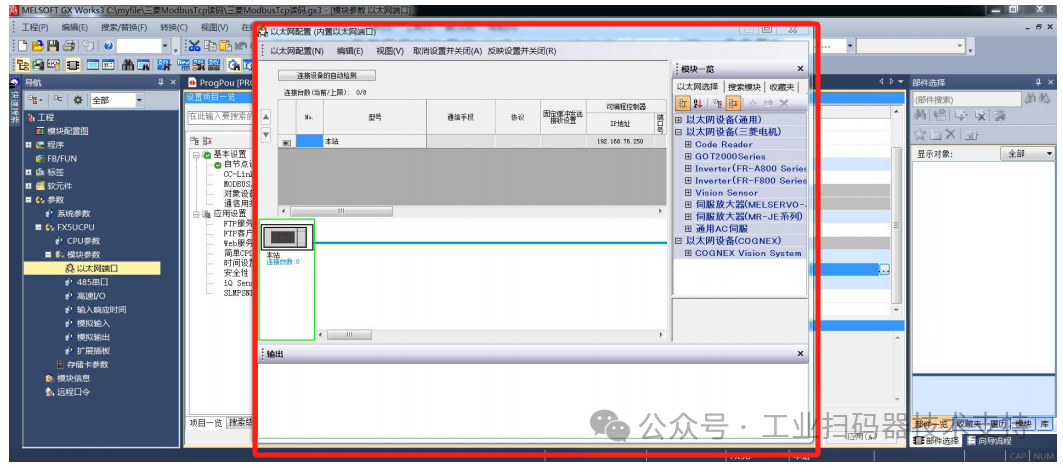Viewport: 1063px width, 469px height.
Task: Open 编辑(E) menu in Ethernet config window
Action: click(350, 51)
